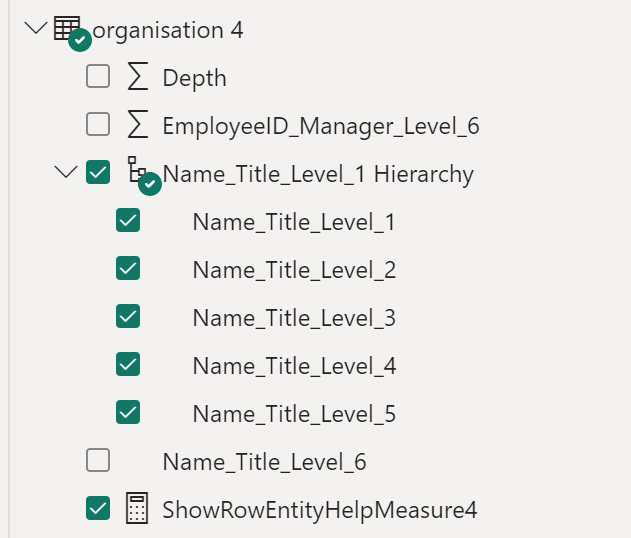This screenshot has height=538, width=631.
Task: Select the organisation 4 table name
Action: coord(168,30)
